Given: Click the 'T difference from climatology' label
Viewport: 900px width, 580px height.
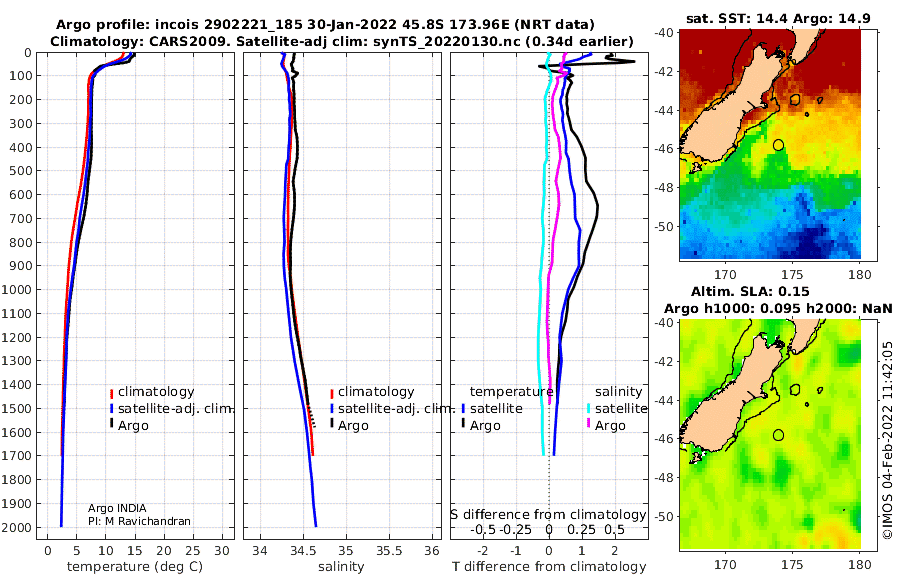Looking at the screenshot, I should pos(549,567).
